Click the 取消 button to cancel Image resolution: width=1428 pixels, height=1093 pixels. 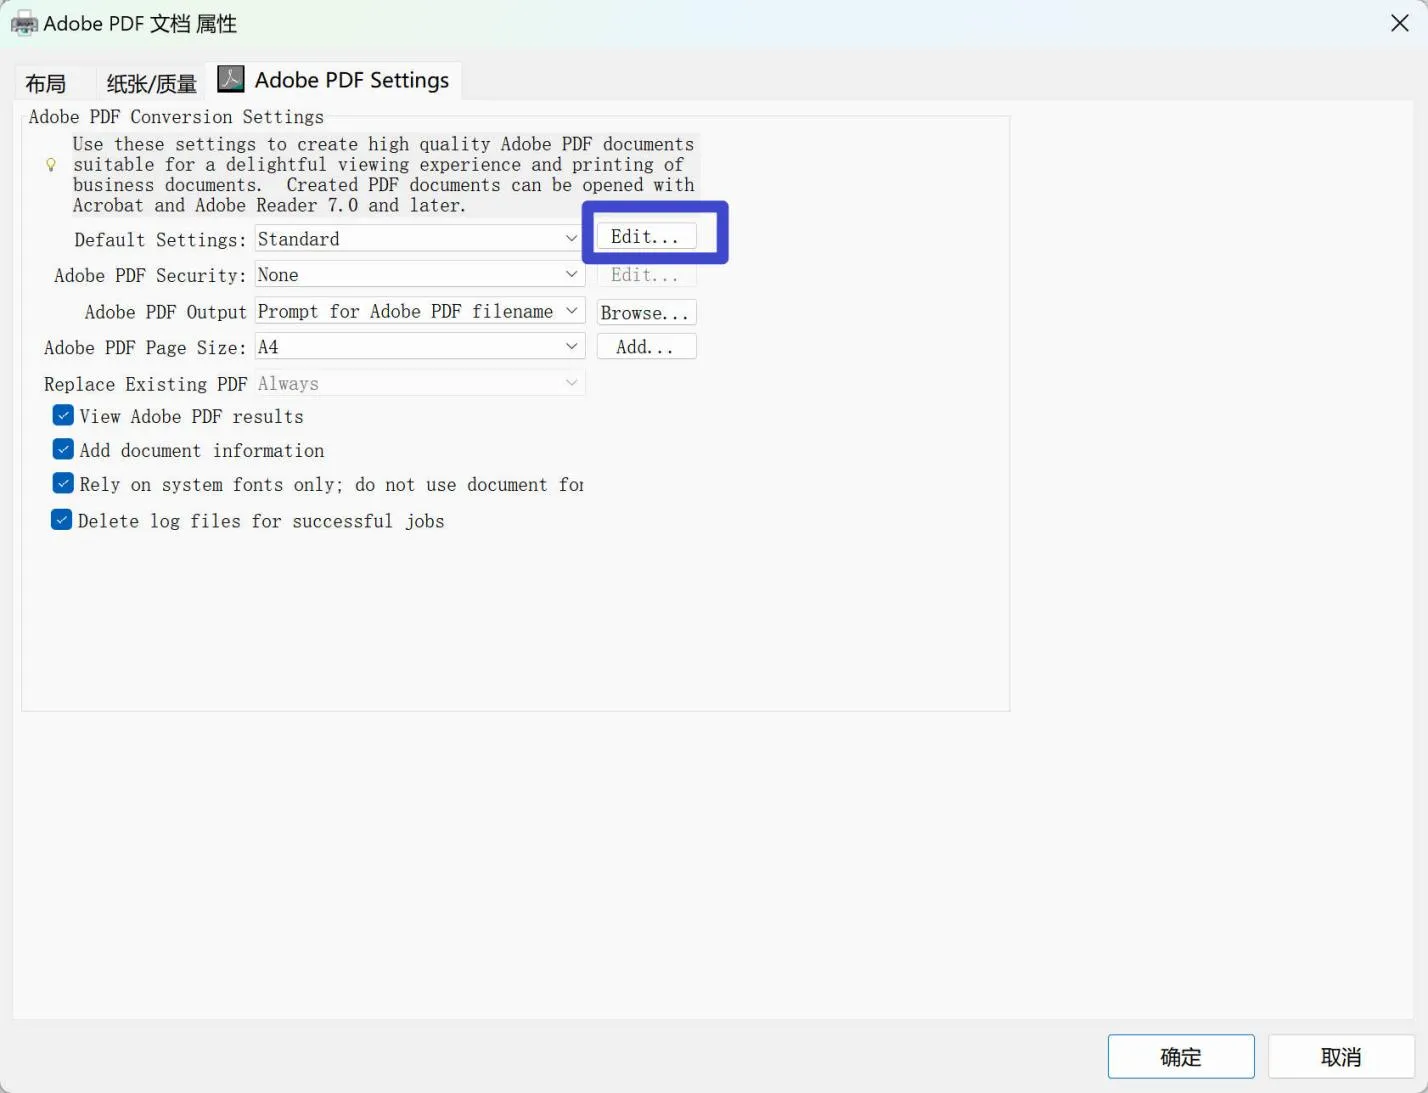coord(1340,1056)
